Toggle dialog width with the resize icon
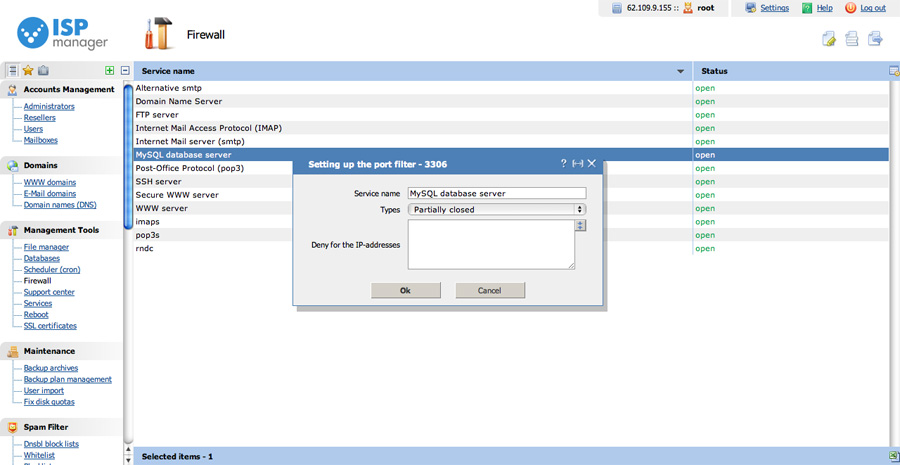Image resolution: width=900 pixels, height=465 pixels. 577,163
